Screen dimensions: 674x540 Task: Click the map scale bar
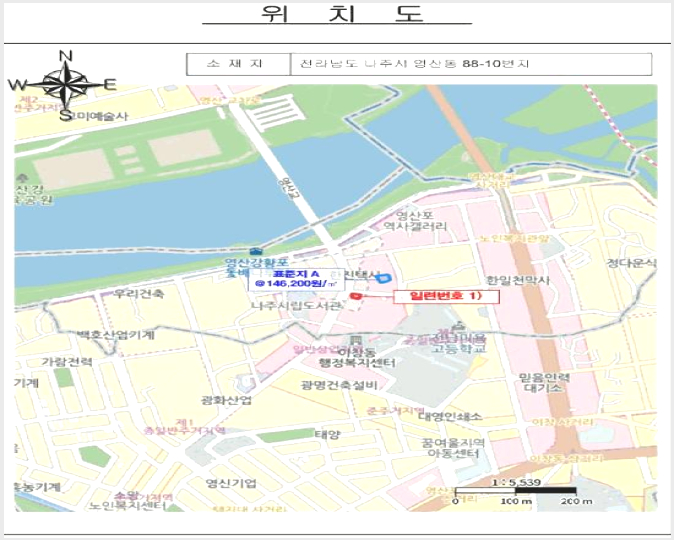pyautogui.click(x=515, y=490)
